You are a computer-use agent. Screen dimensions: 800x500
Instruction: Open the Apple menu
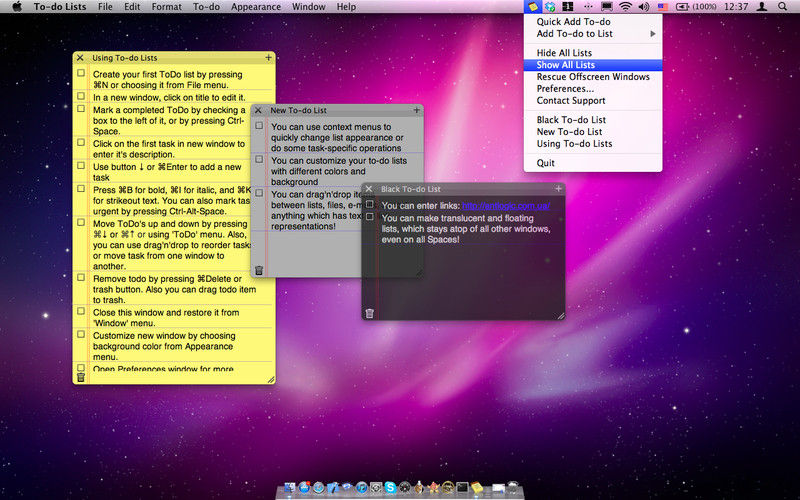click(x=17, y=7)
